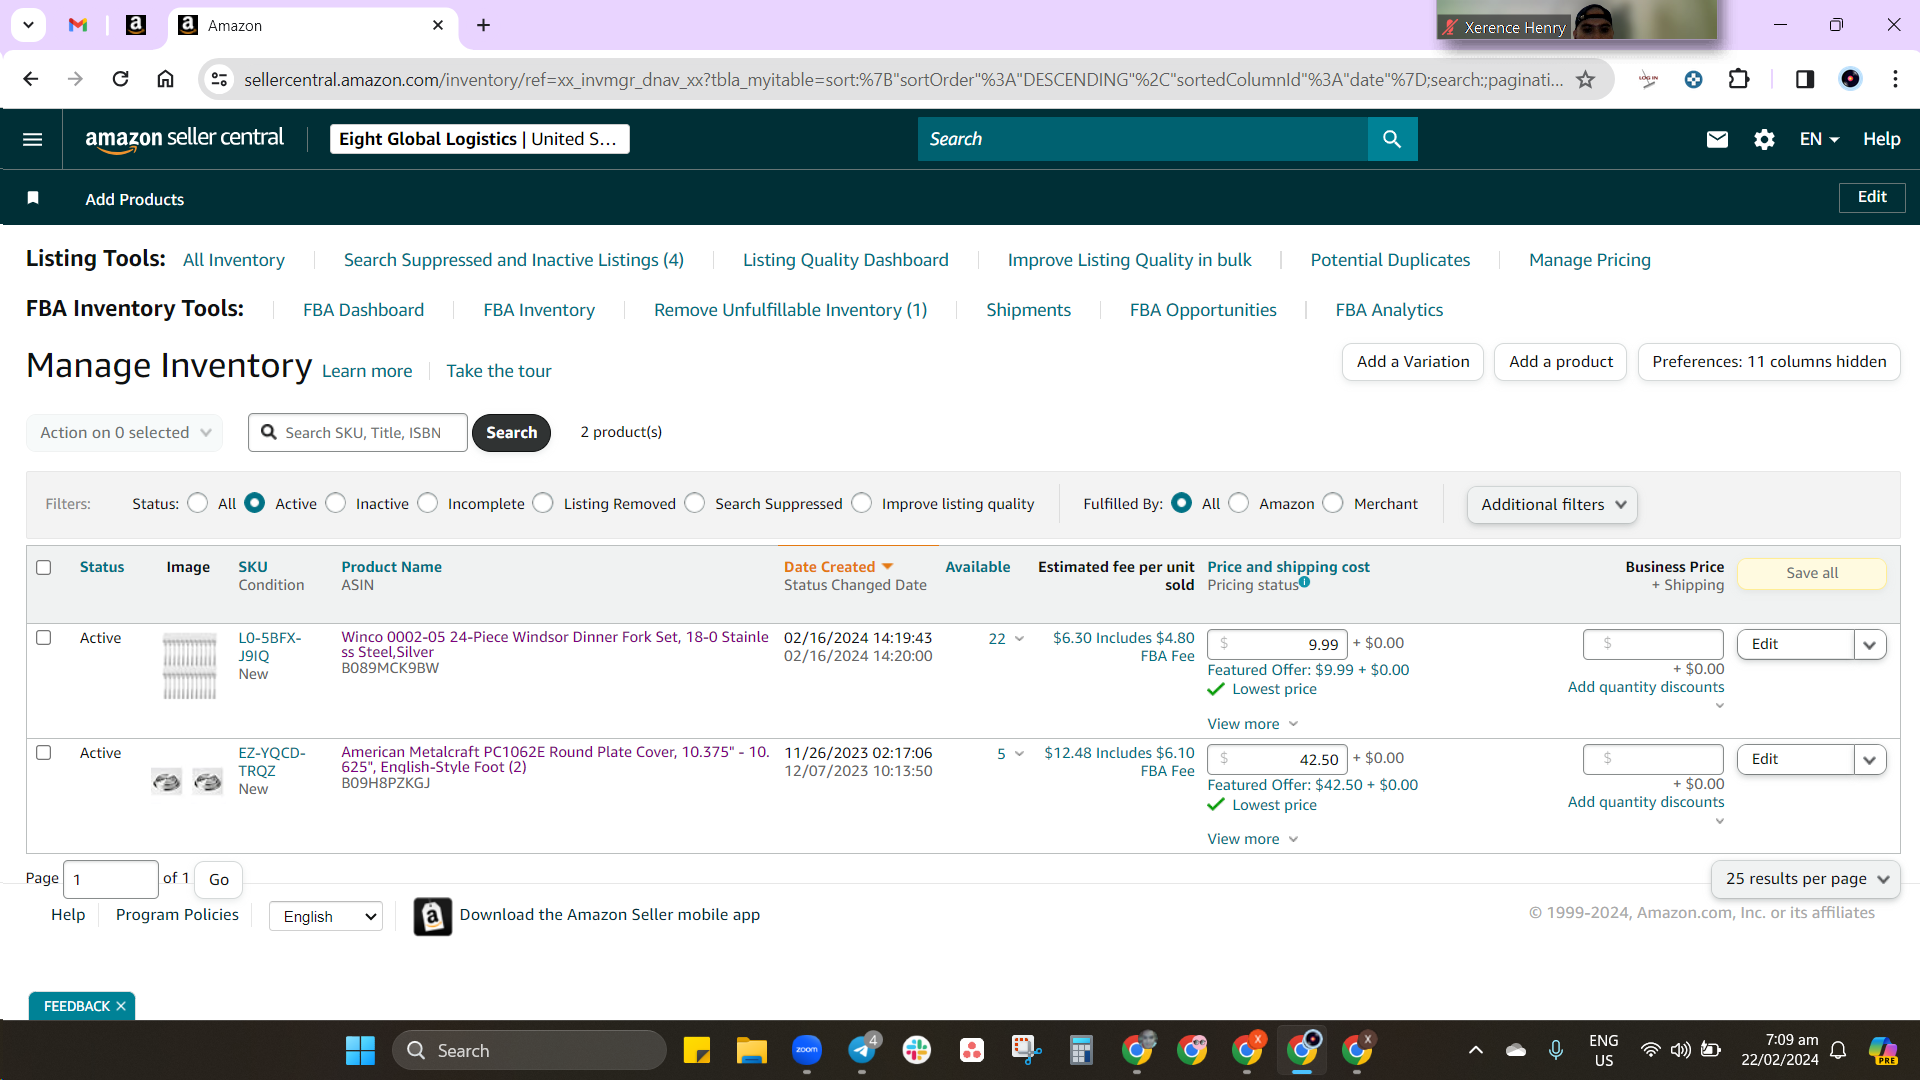This screenshot has height=1080, width=1920.
Task: Go to Shipments
Action: coord(1029,310)
